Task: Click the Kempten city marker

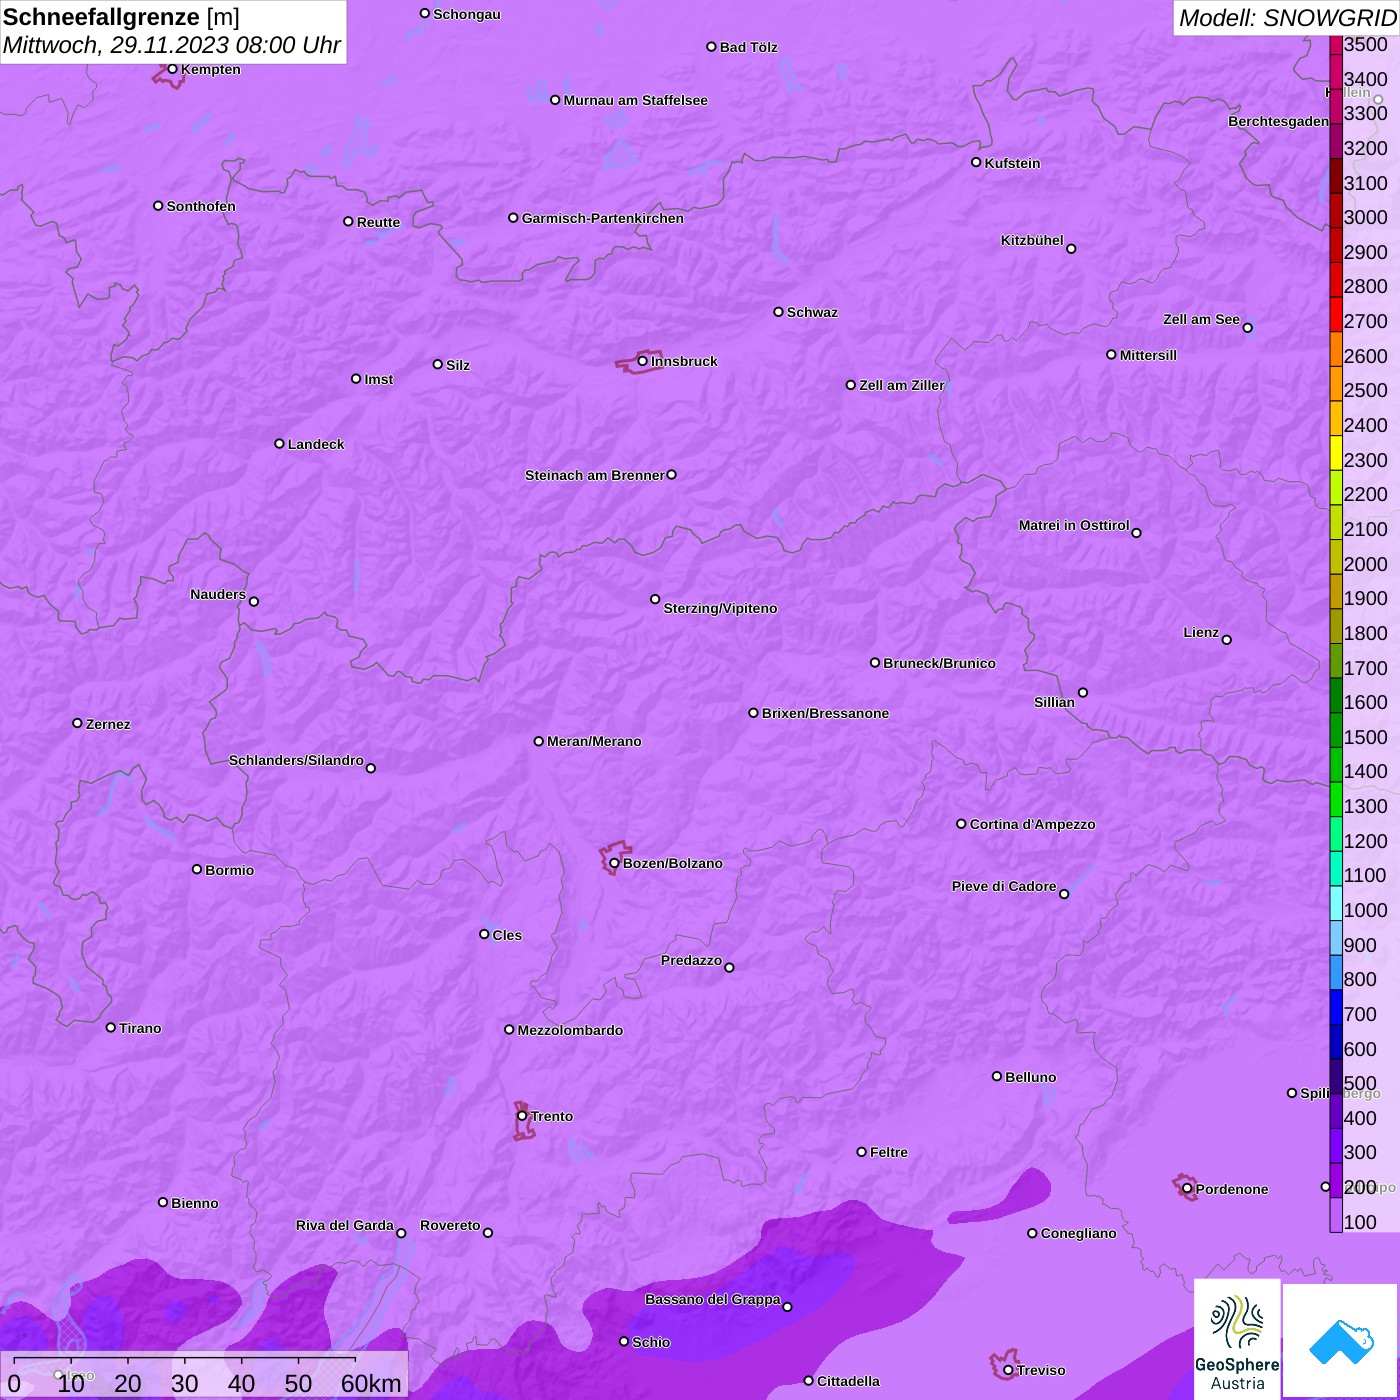Action: click(x=173, y=69)
